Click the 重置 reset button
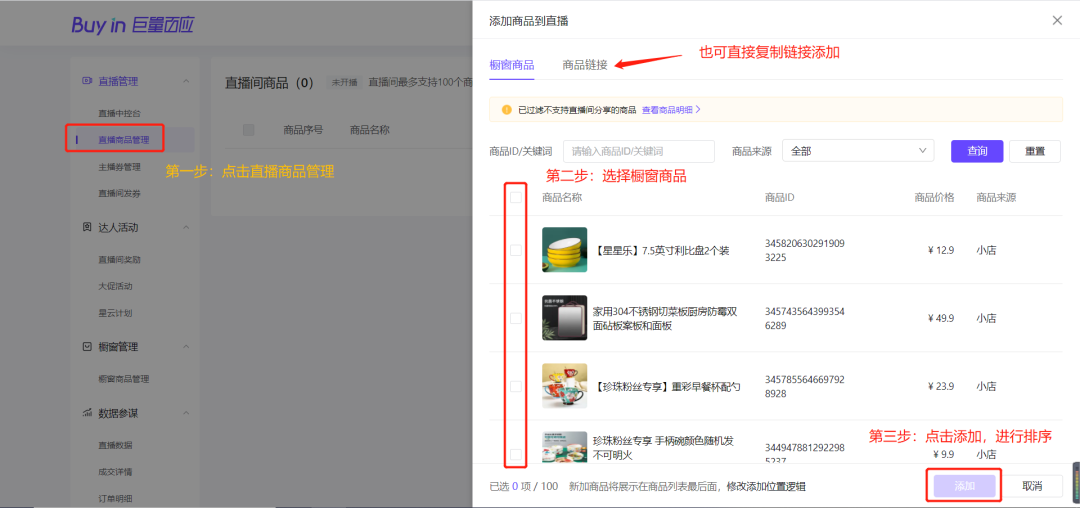 coord(1035,151)
